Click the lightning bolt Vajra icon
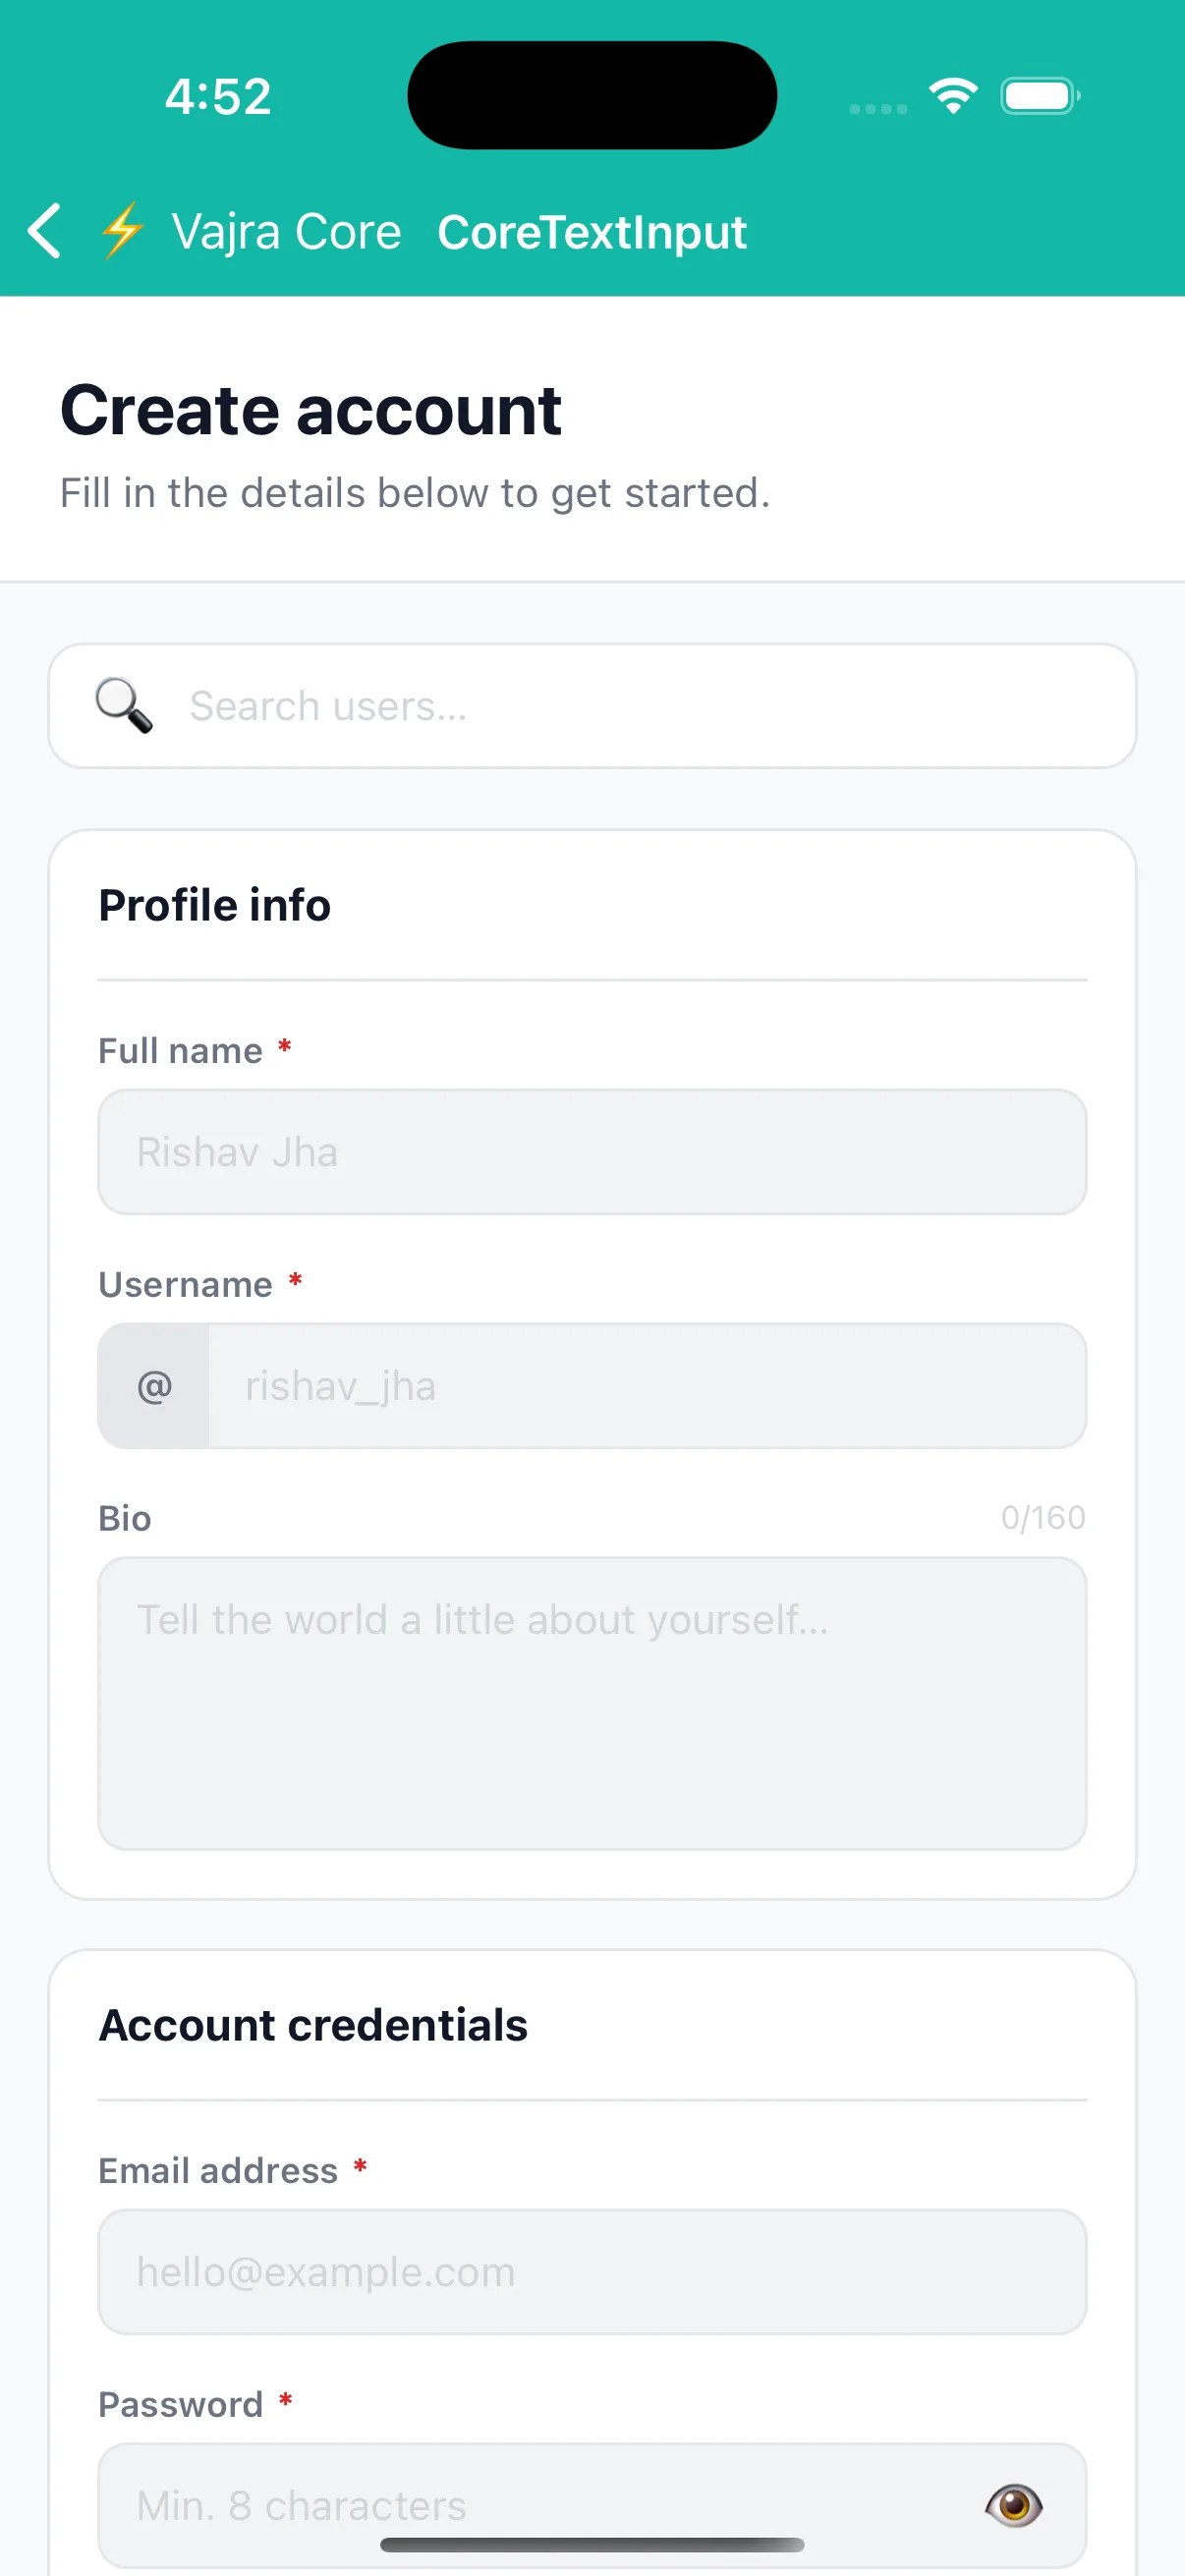 tap(123, 231)
